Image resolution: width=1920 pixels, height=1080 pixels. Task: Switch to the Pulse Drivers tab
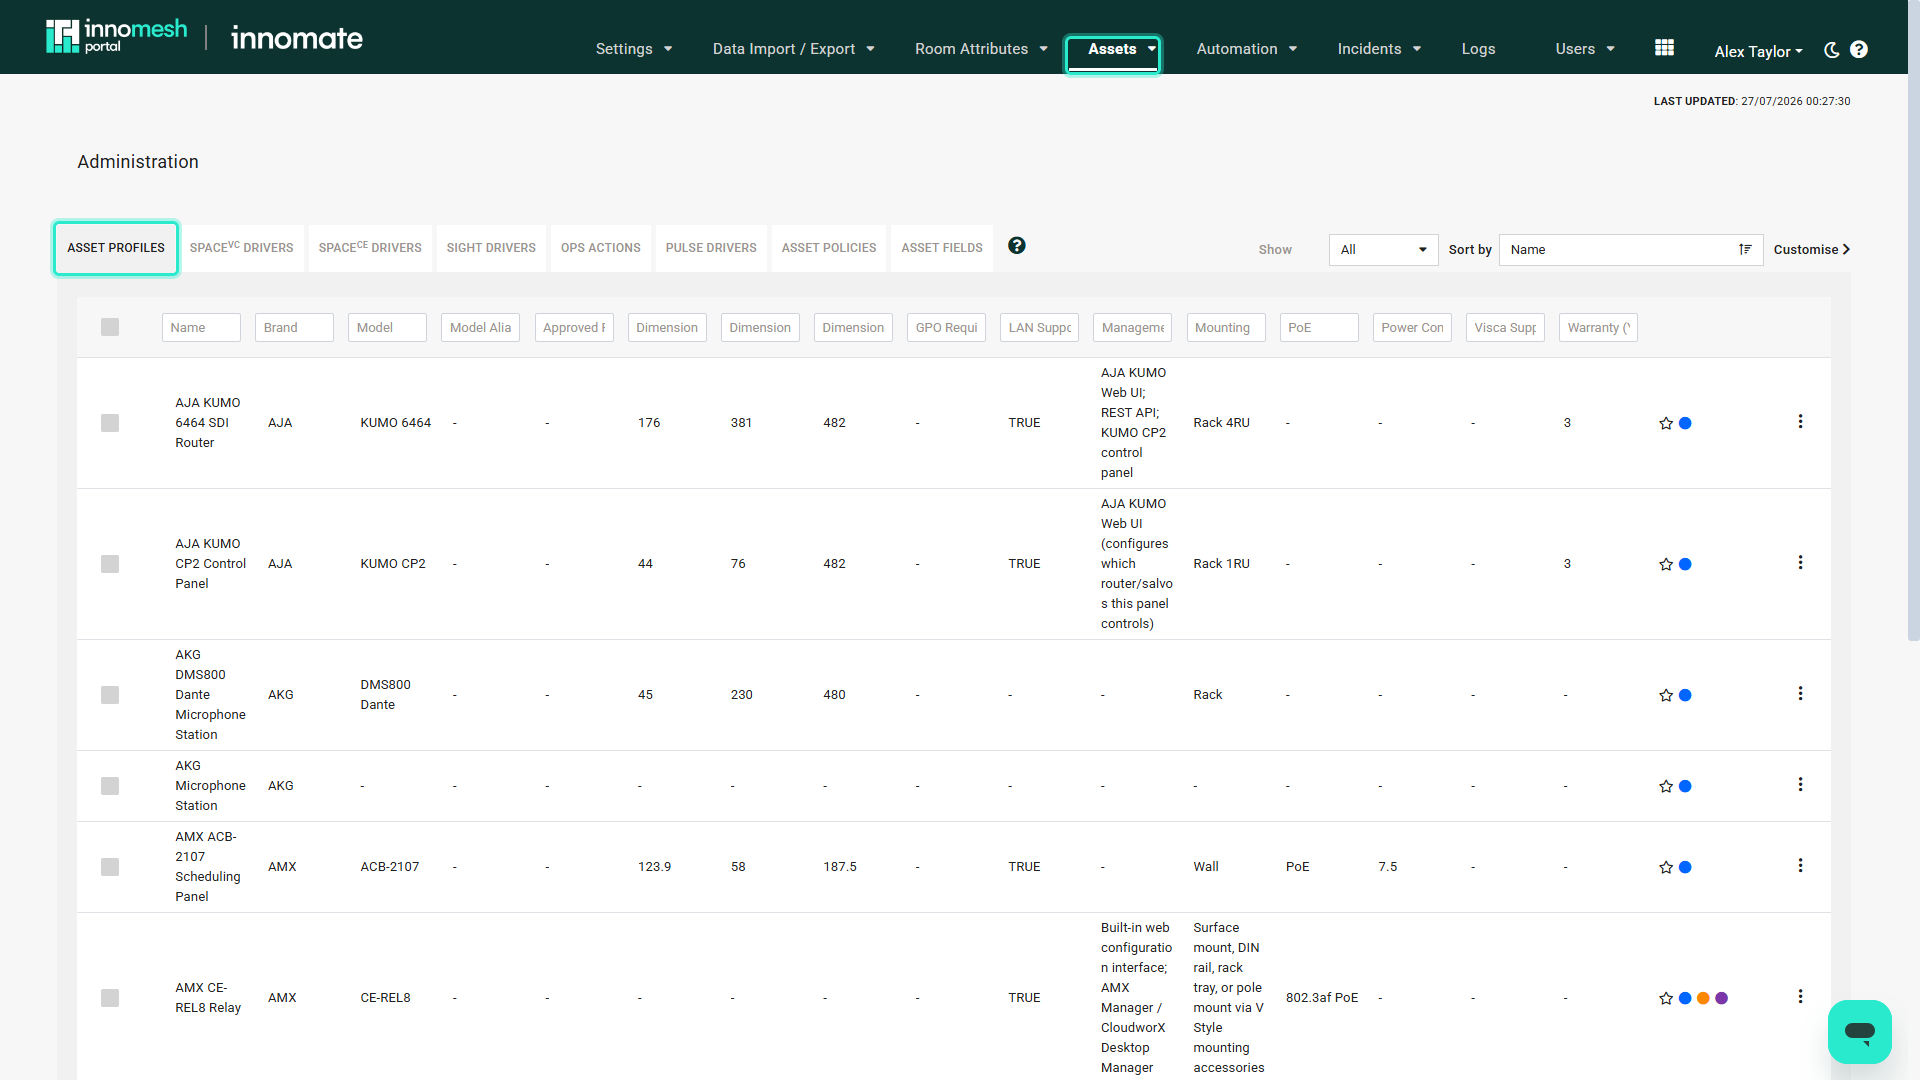[x=711, y=248]
